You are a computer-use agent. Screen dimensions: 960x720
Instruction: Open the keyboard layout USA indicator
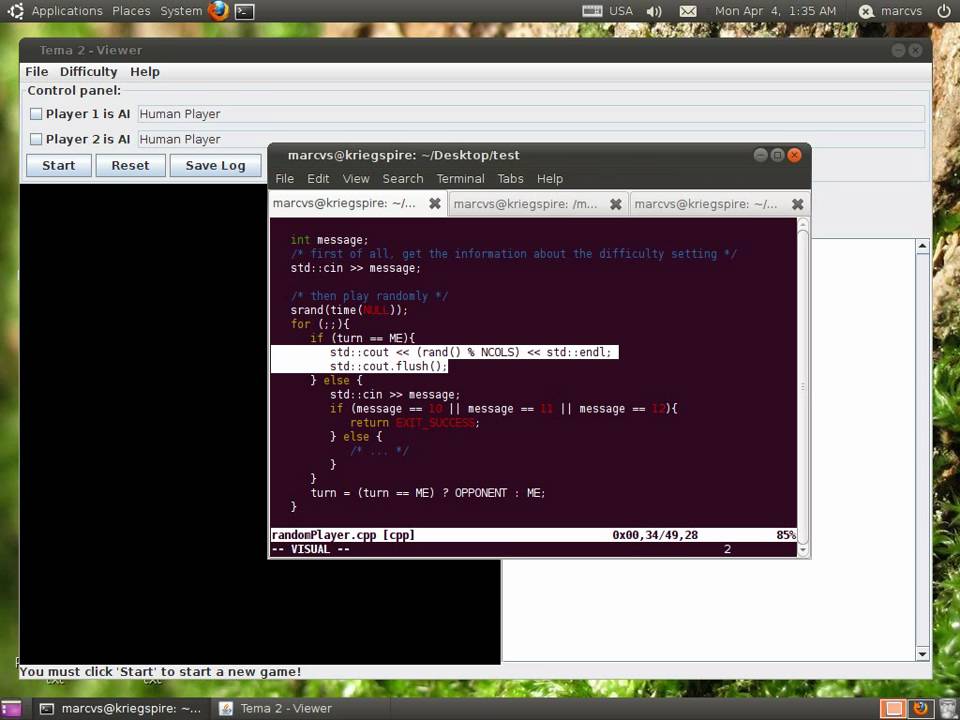pyautogui.click(x=607, y=11)
